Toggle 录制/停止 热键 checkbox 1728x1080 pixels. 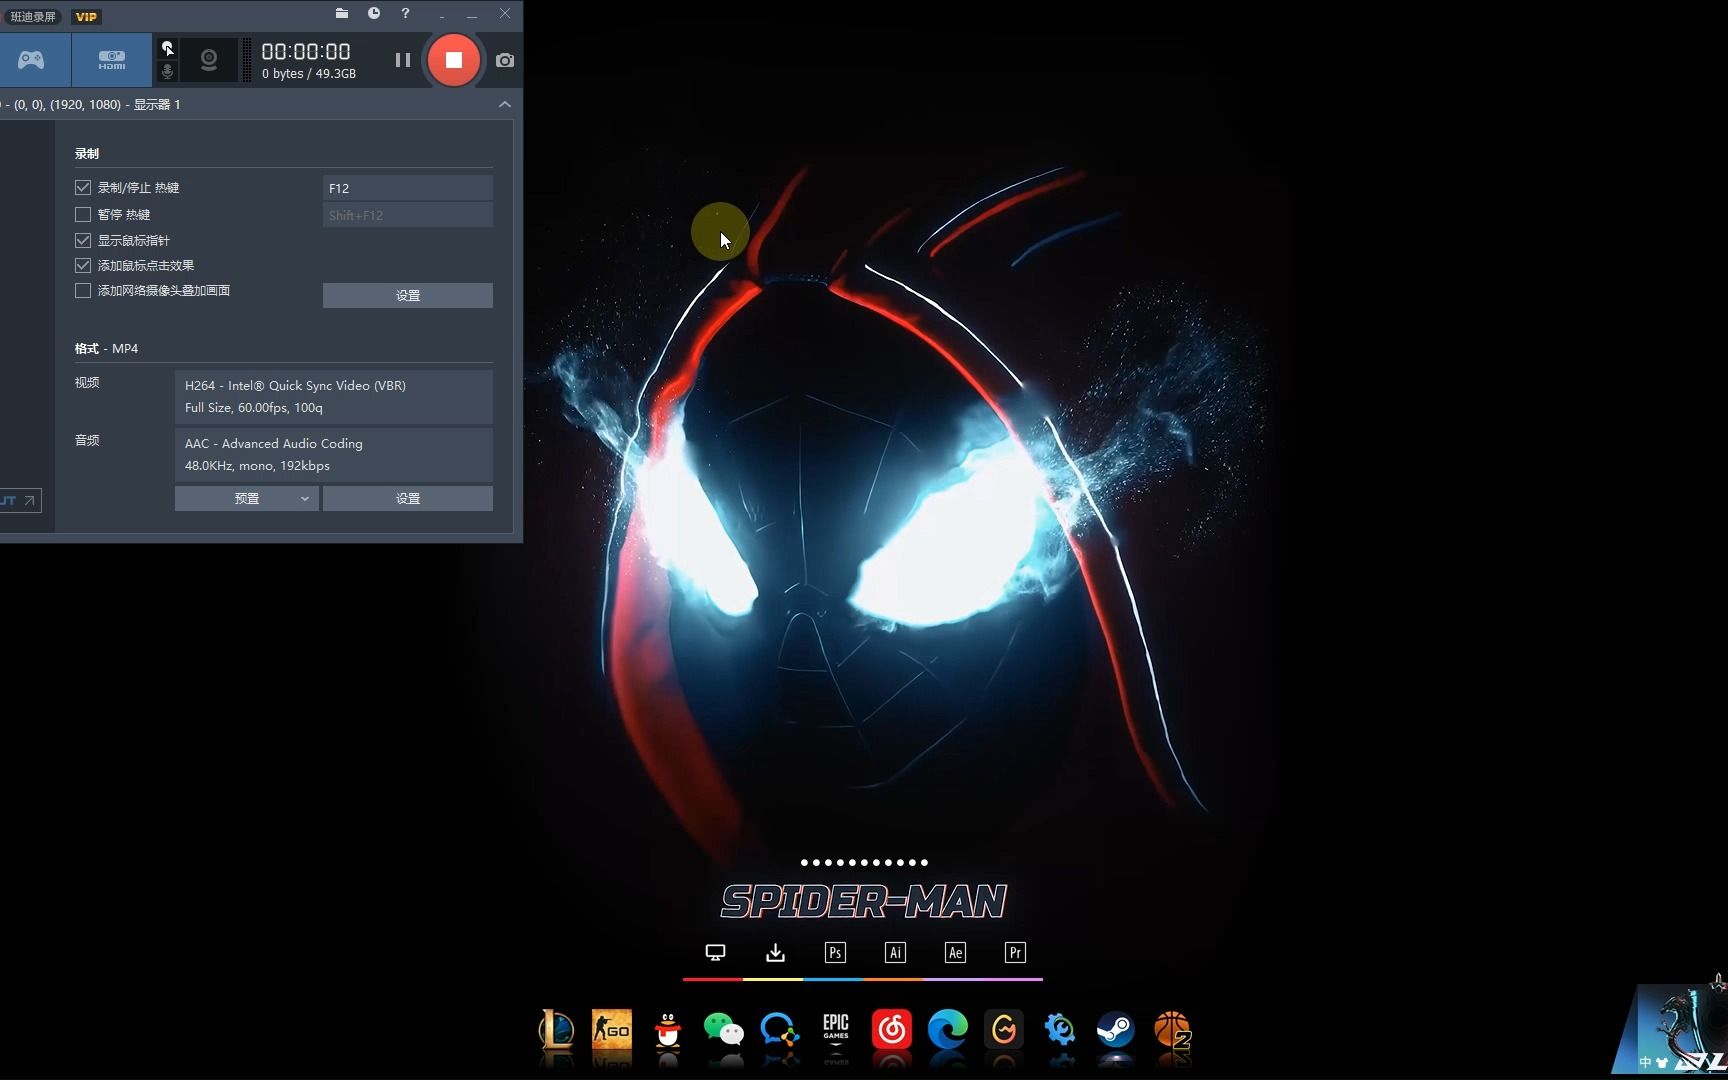[83, 187]
